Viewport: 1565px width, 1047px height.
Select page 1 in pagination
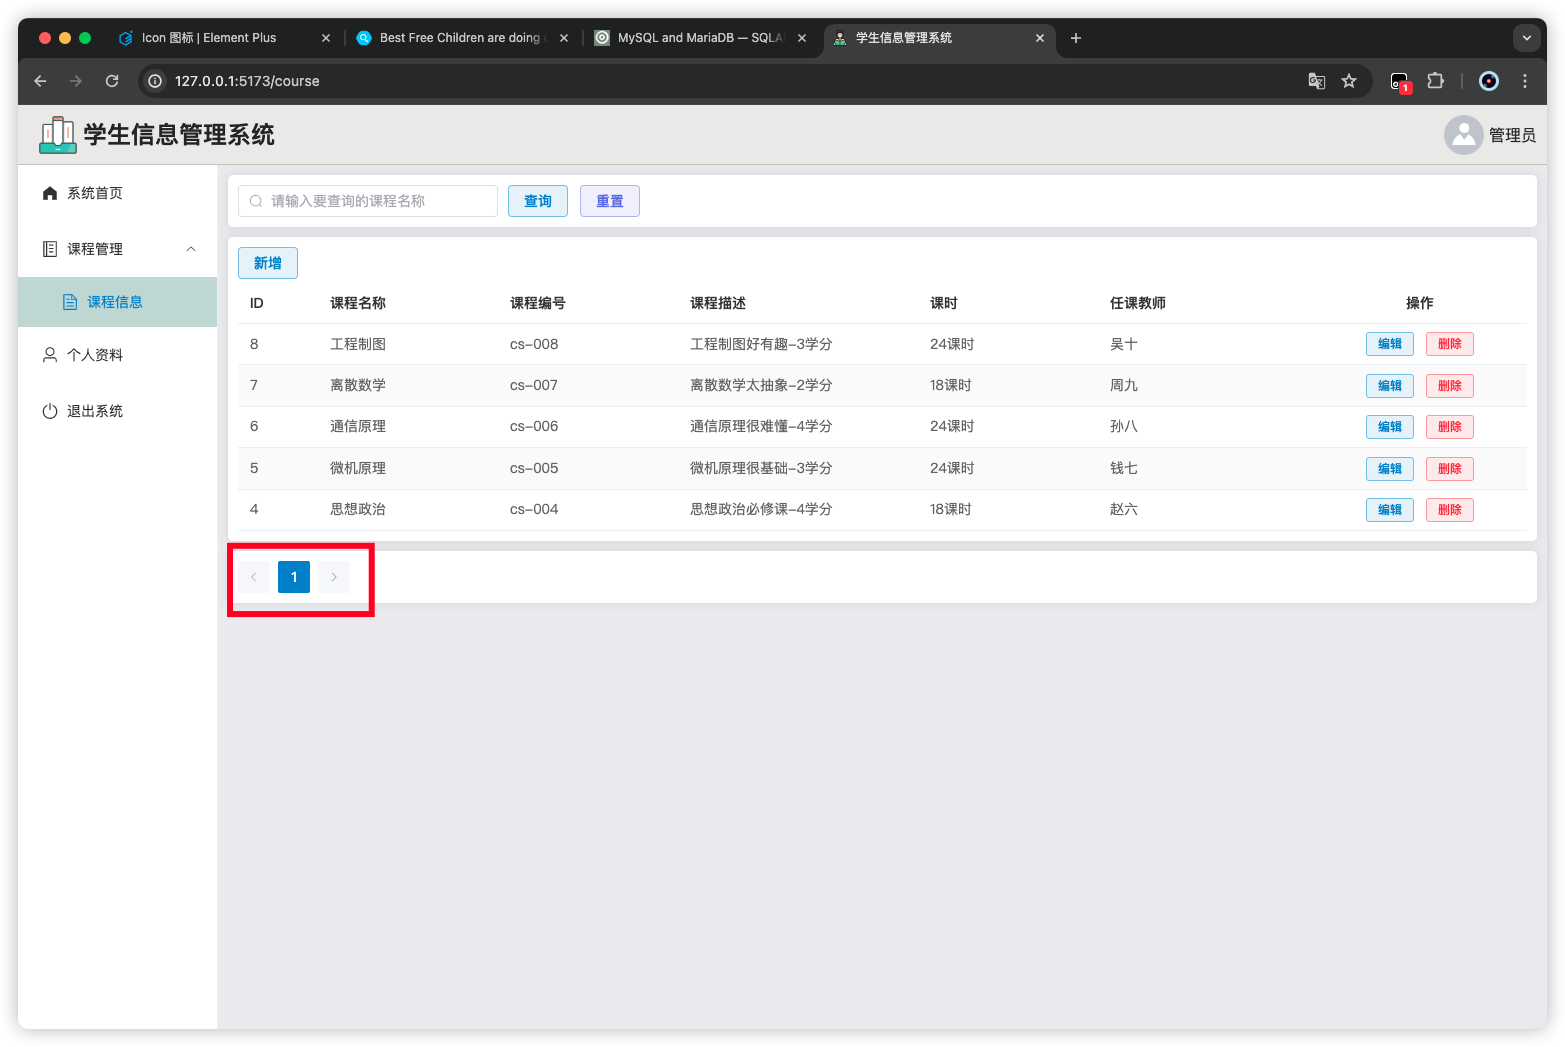coord(294,577)
